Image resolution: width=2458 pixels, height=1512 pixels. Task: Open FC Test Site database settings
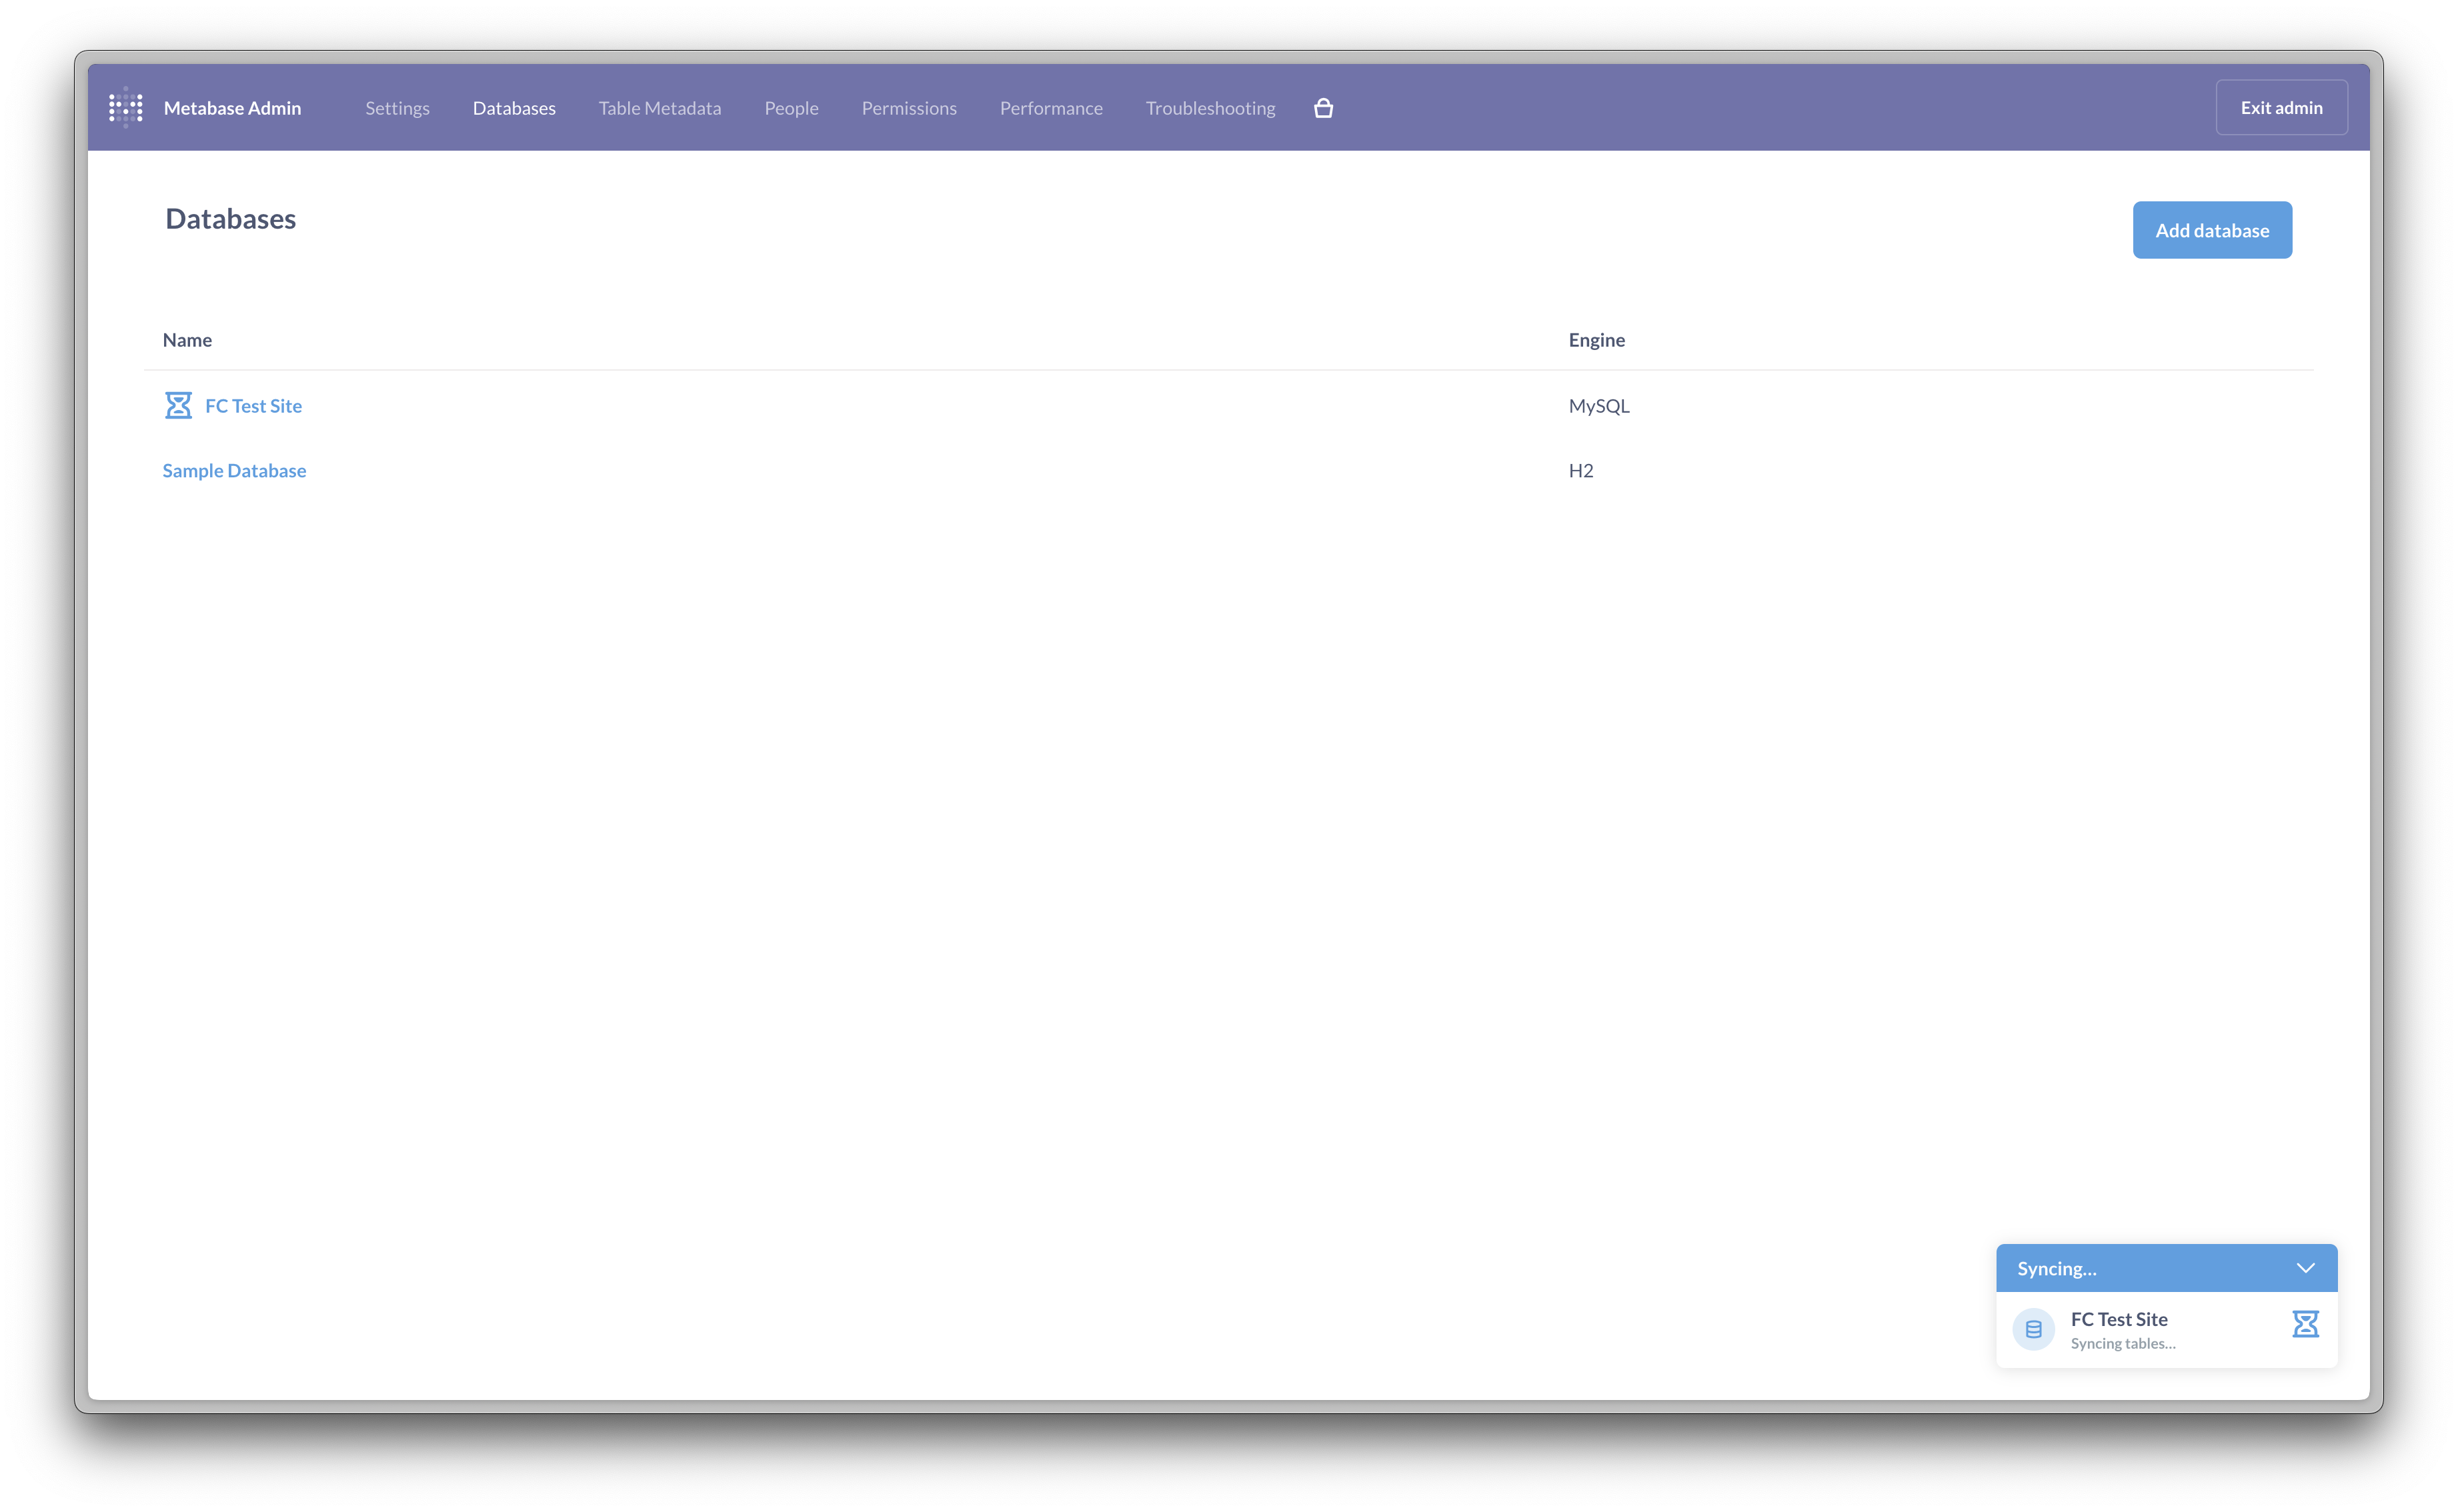click(x=253, y=405)
